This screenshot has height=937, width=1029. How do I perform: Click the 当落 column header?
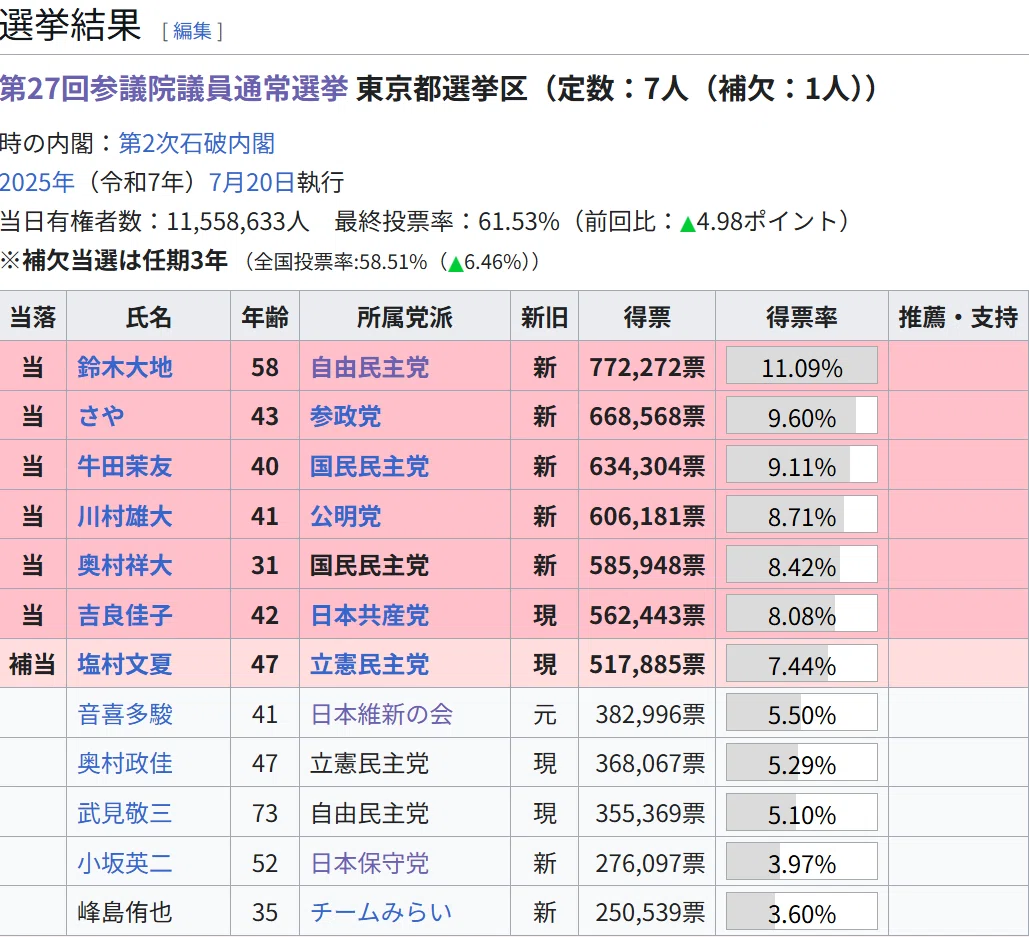(33, 317)
